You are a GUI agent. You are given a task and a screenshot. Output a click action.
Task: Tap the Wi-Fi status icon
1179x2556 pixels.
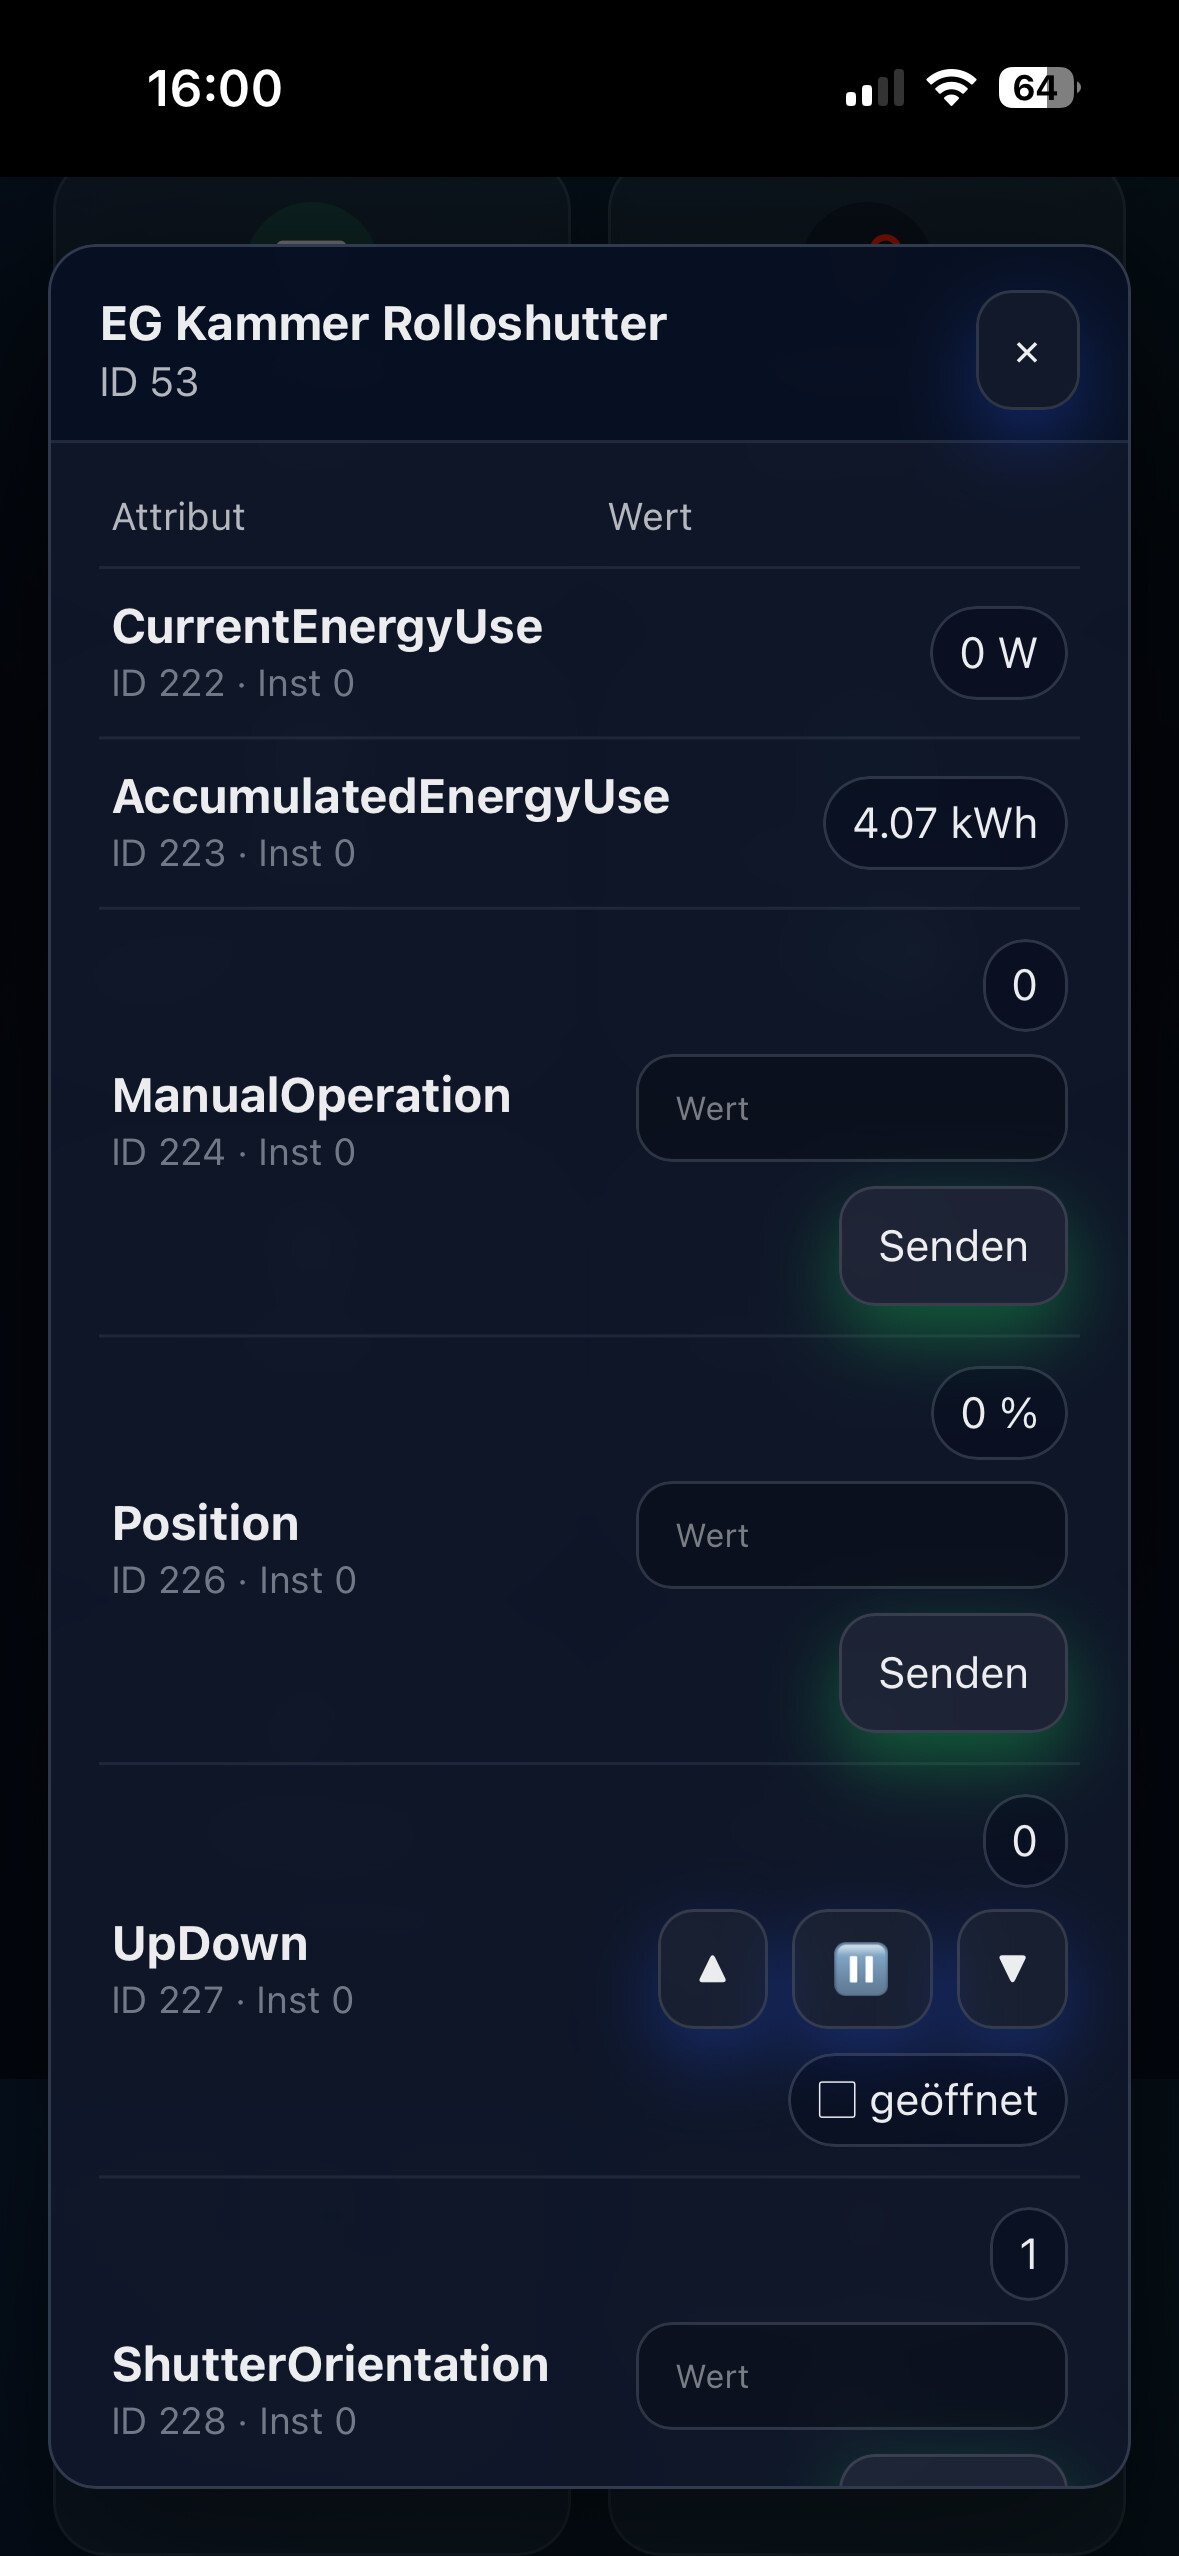pyautogui.click(x=951, y=88)
